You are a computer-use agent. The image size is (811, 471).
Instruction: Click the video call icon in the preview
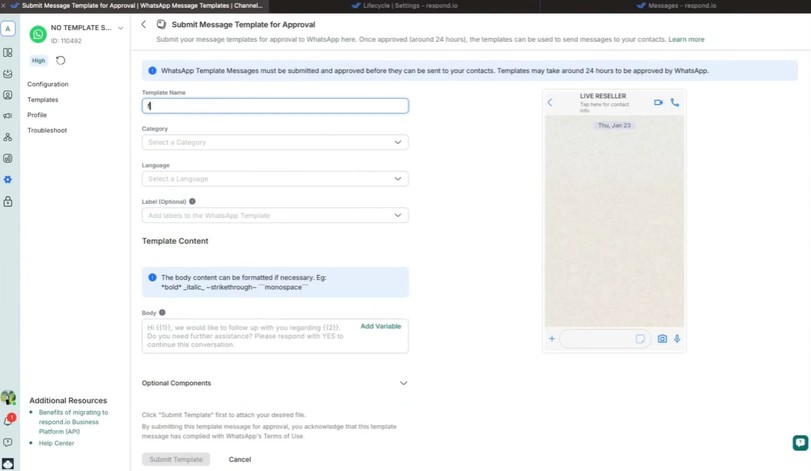[658, 102]
